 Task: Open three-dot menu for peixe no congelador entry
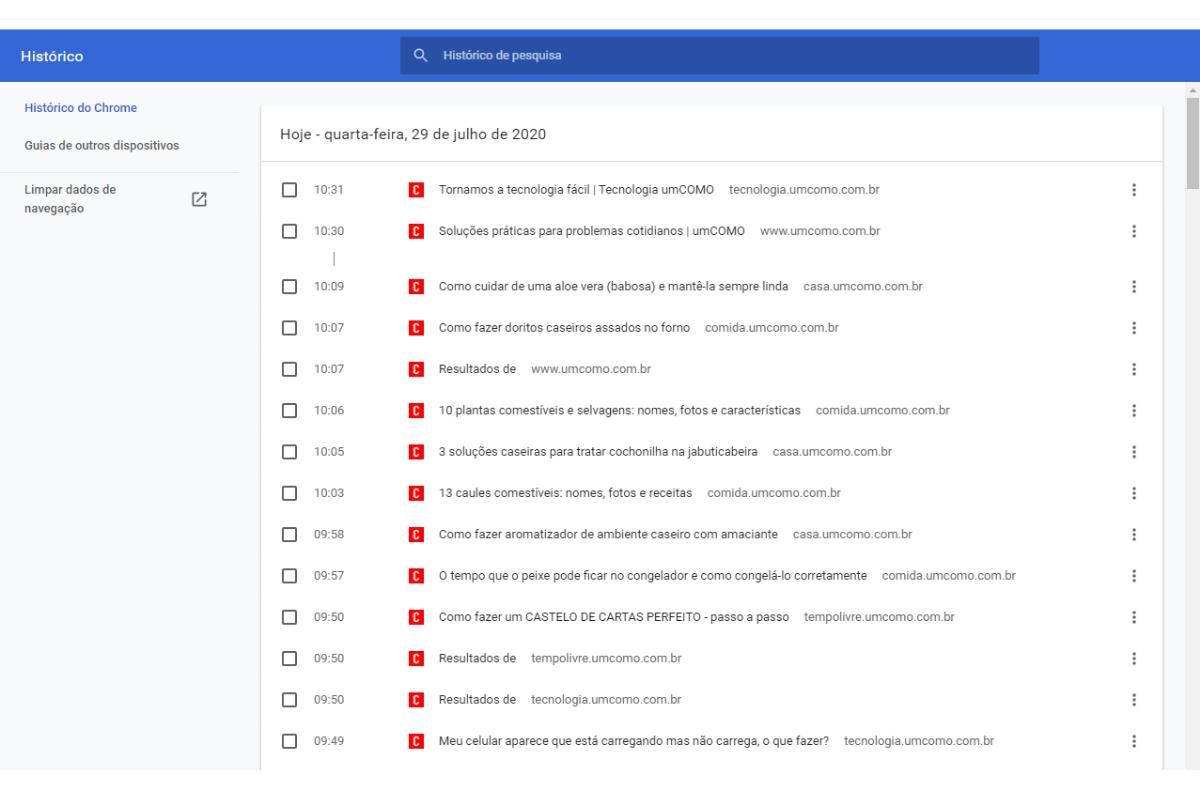coord(1133,576)
